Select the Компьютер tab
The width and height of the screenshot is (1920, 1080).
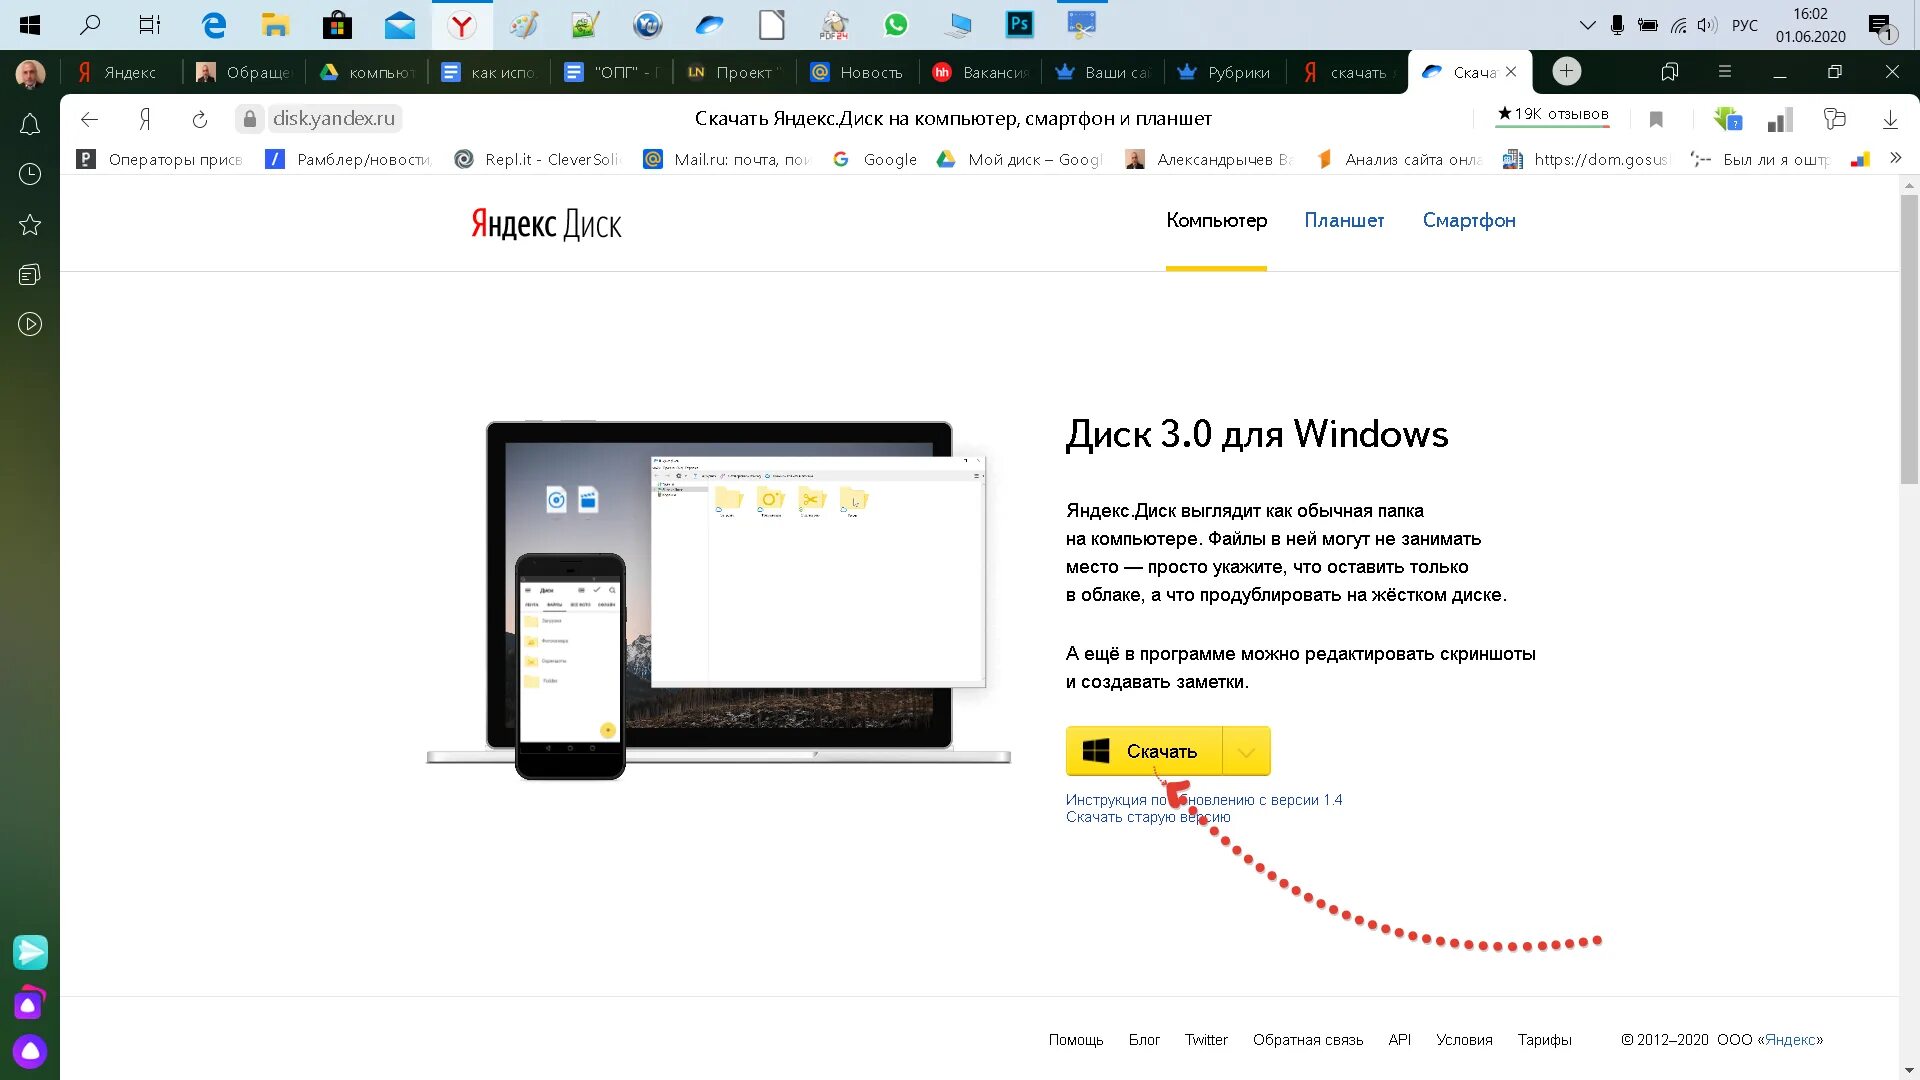[1216, 220]
